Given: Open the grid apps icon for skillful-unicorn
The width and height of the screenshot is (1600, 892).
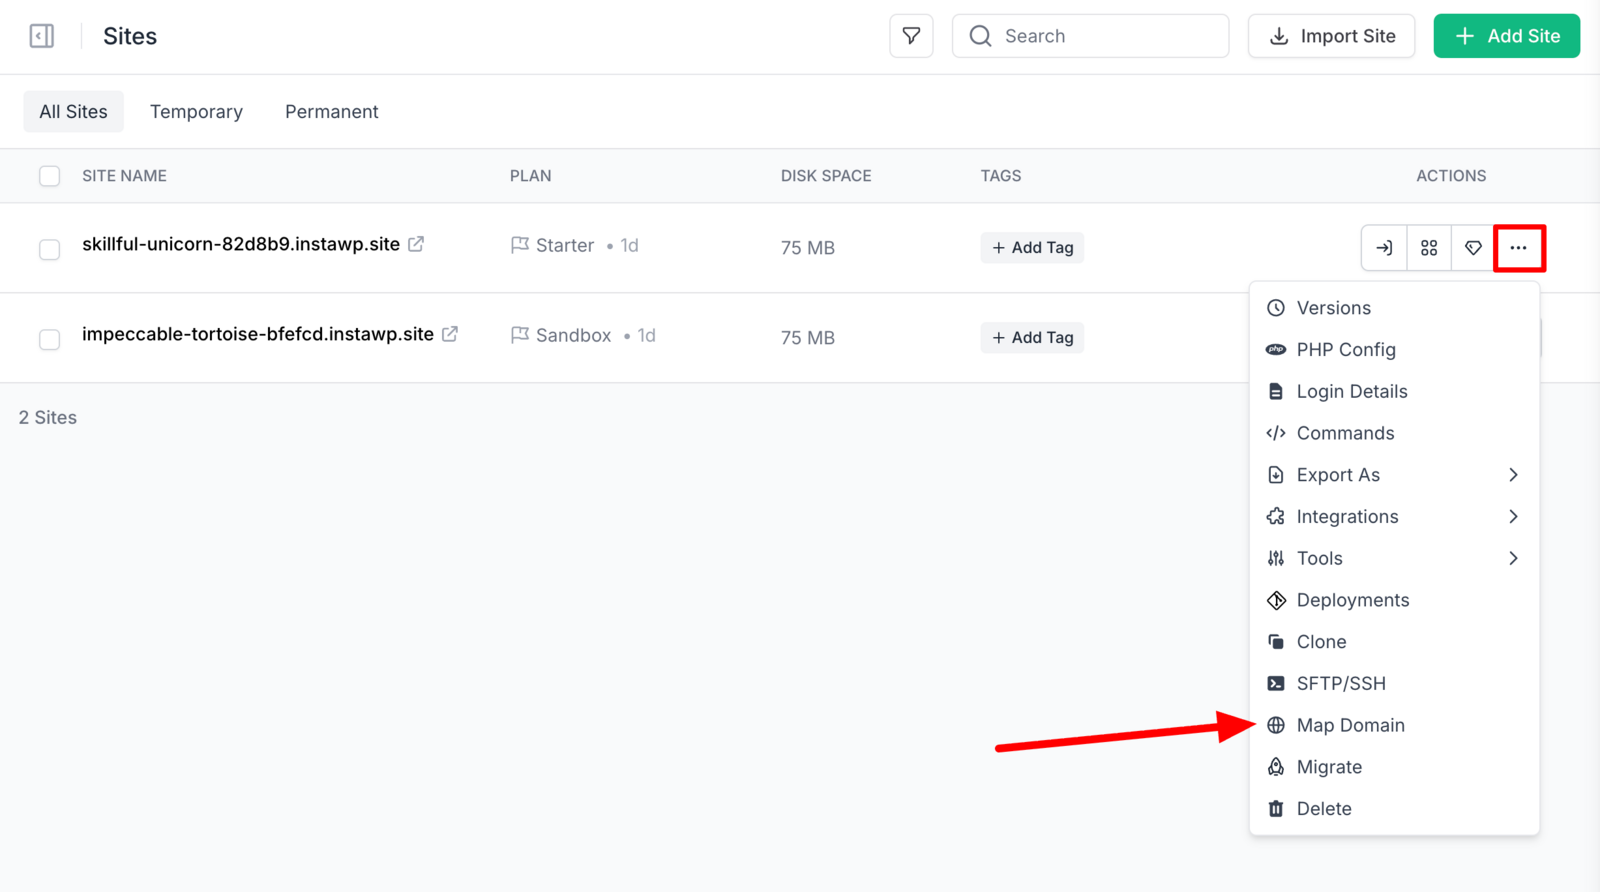Looking at the screenshot, I should coord(1429,248).
